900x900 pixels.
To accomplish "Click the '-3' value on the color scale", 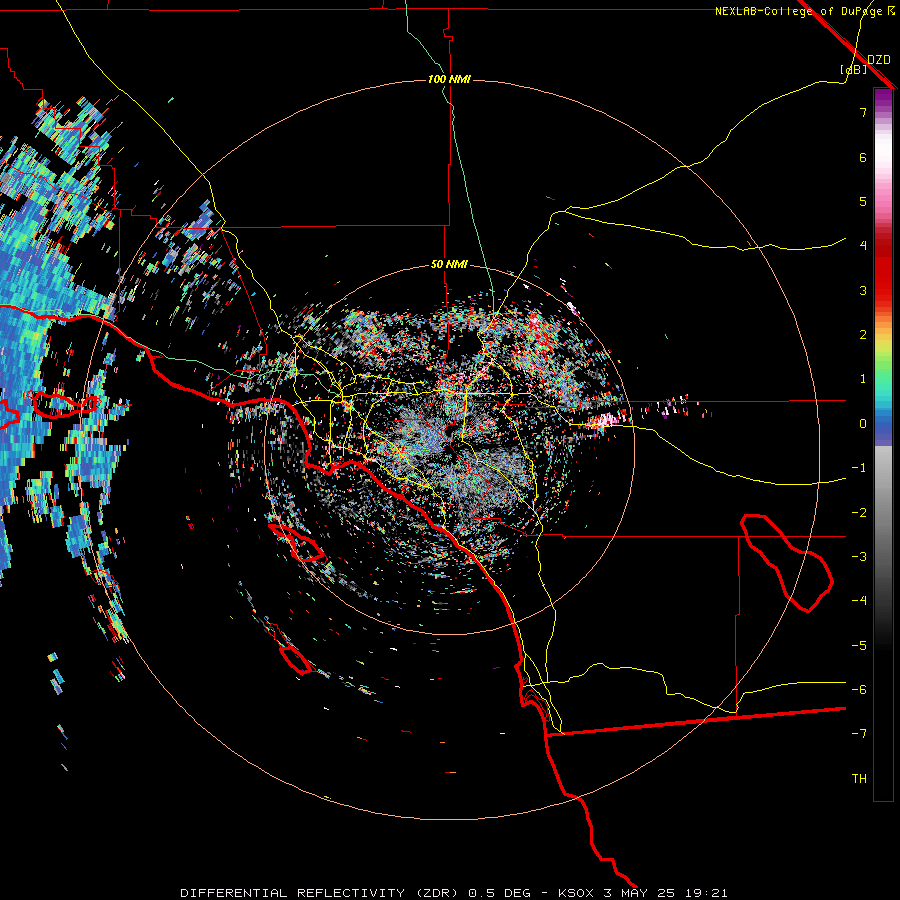I will click(859, 557).
